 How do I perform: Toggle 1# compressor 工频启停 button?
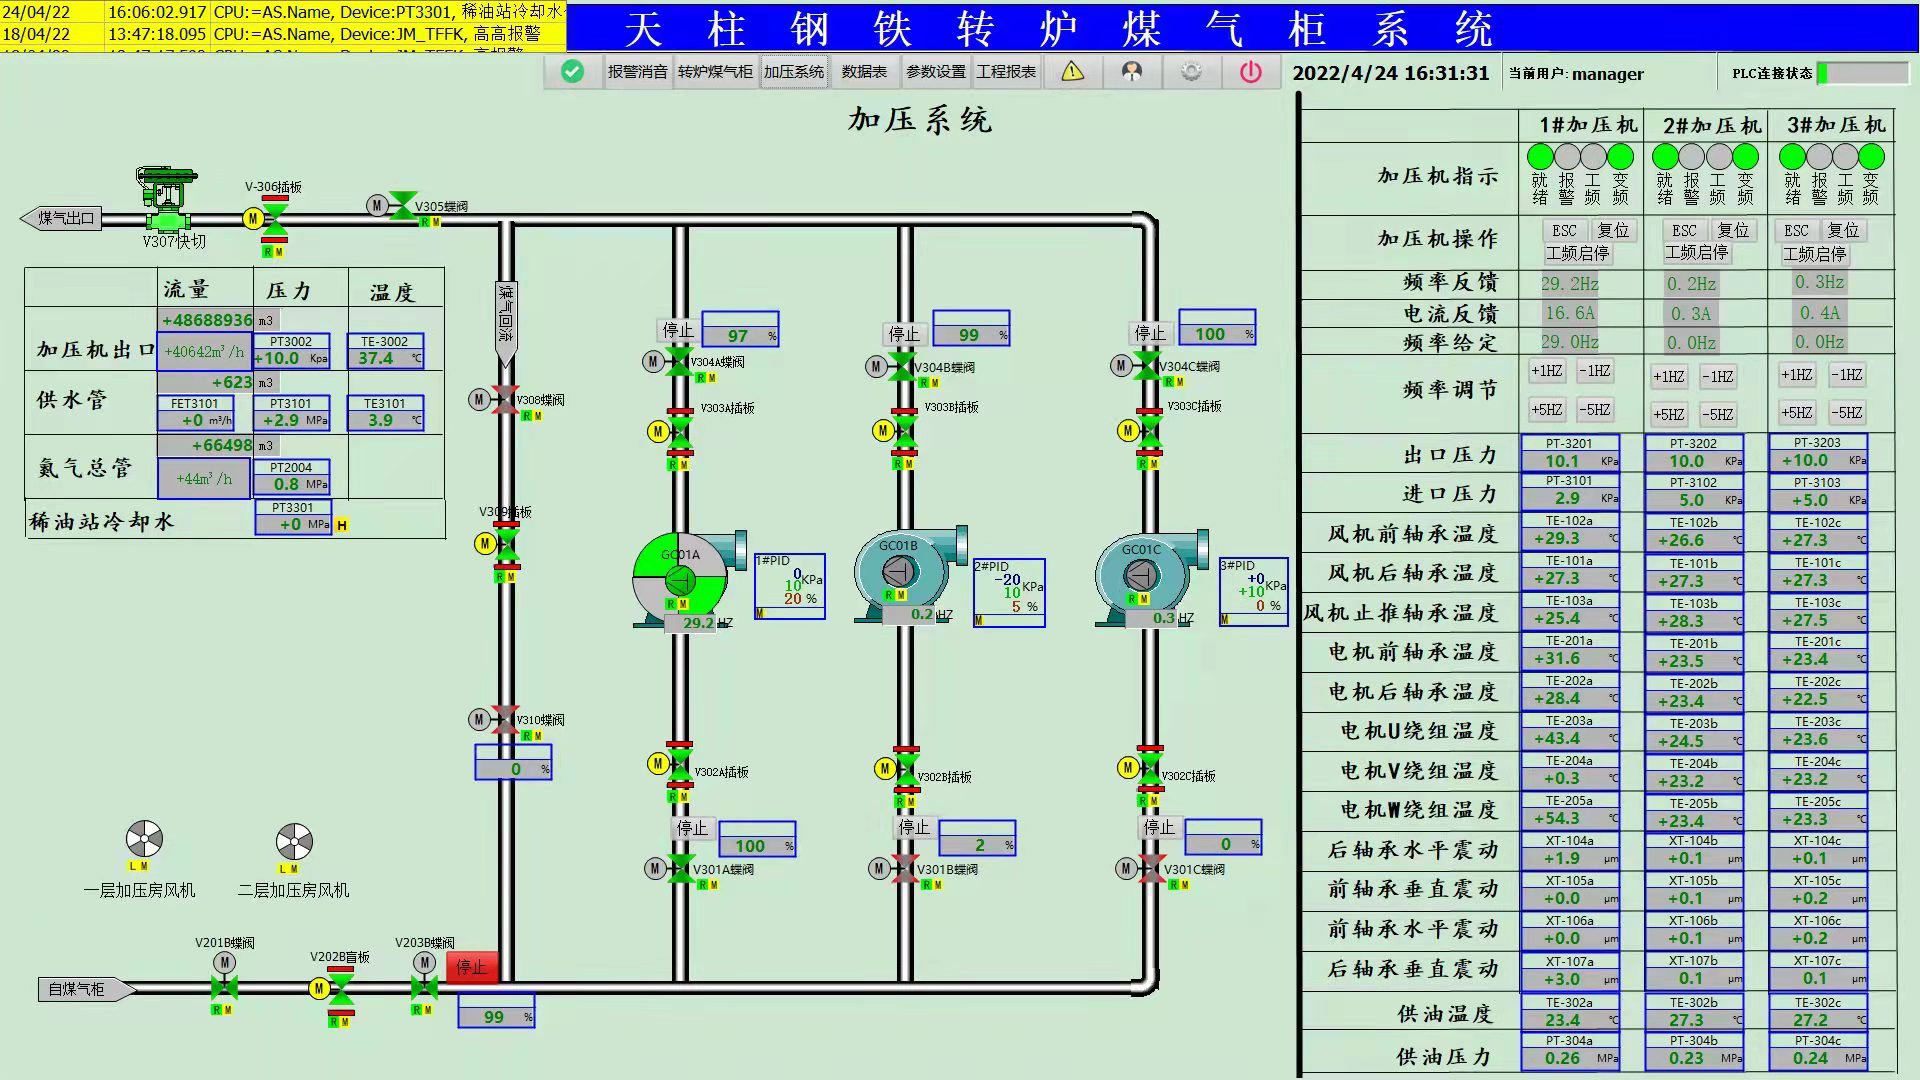(1577, 254)
